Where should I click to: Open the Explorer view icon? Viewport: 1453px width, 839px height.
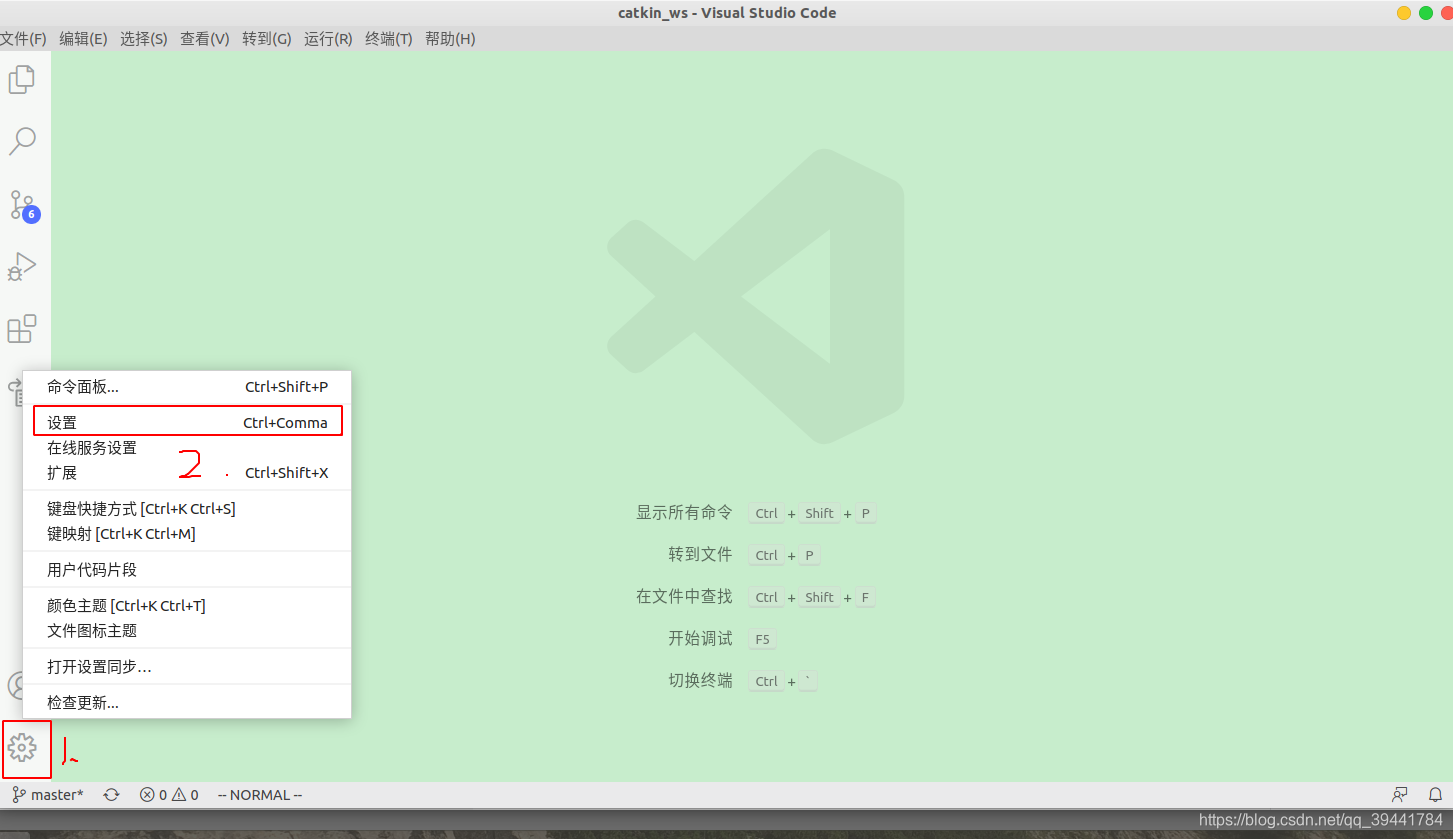pos(22,79)
